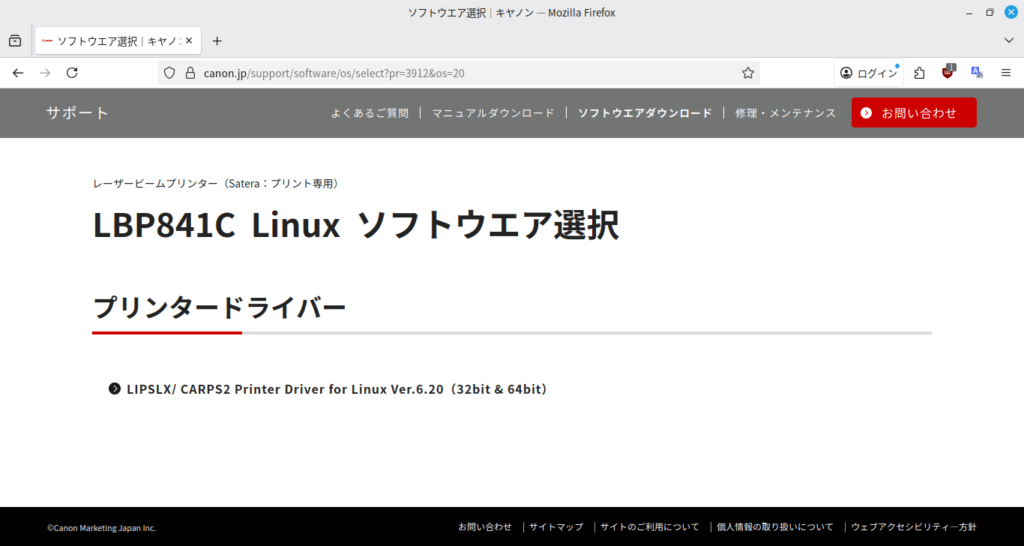This screenshot has width=1024, height=546.
Task: Open the Firefox hamburger application menu
Action: click(x=1006, y=73)
